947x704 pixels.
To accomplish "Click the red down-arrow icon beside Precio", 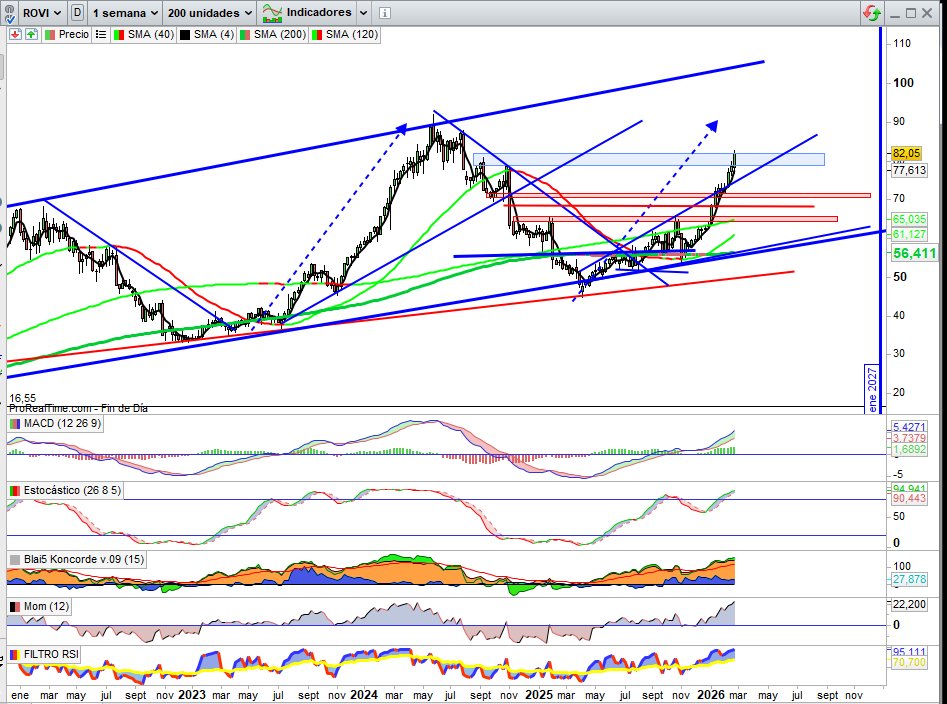I will coord(15,34).
